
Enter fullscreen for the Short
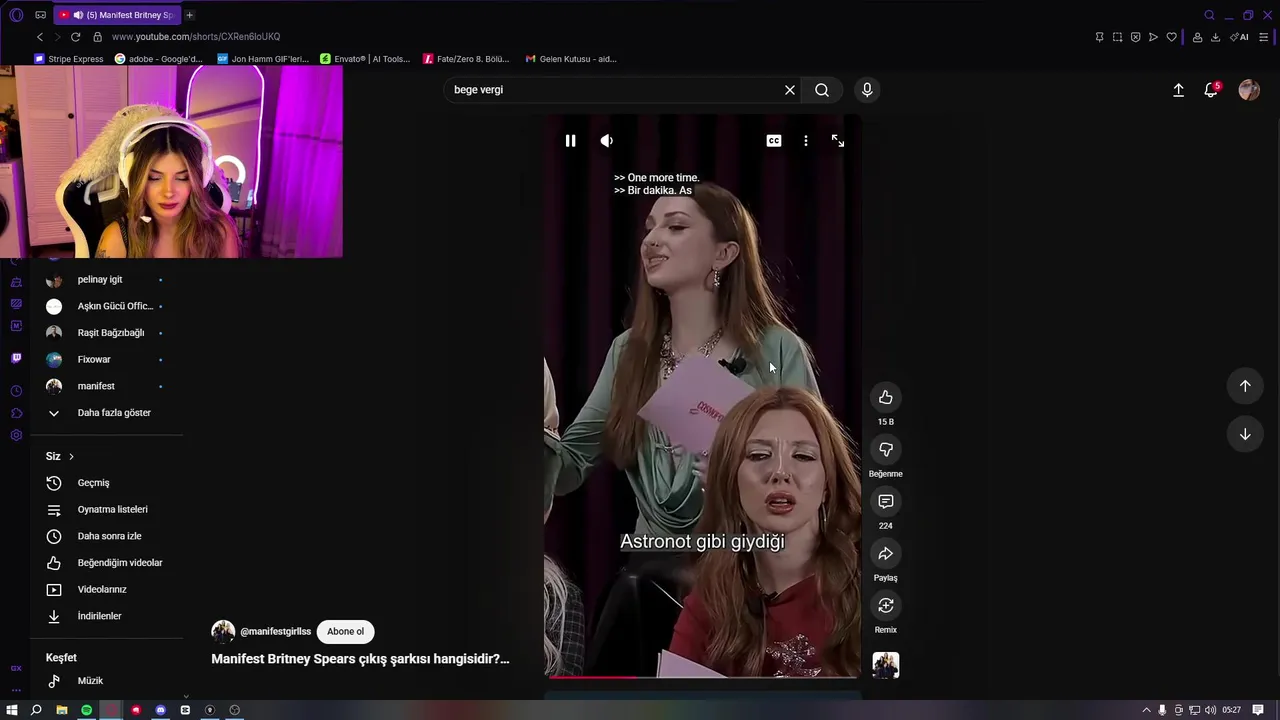coord(838,141)
